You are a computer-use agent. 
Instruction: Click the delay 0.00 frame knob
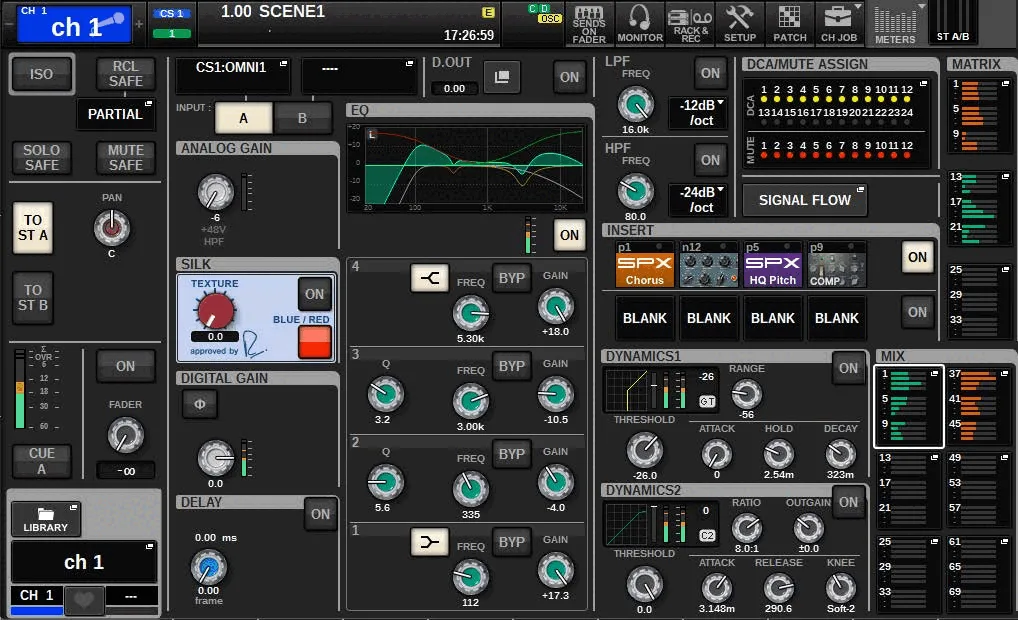point(208,567)
